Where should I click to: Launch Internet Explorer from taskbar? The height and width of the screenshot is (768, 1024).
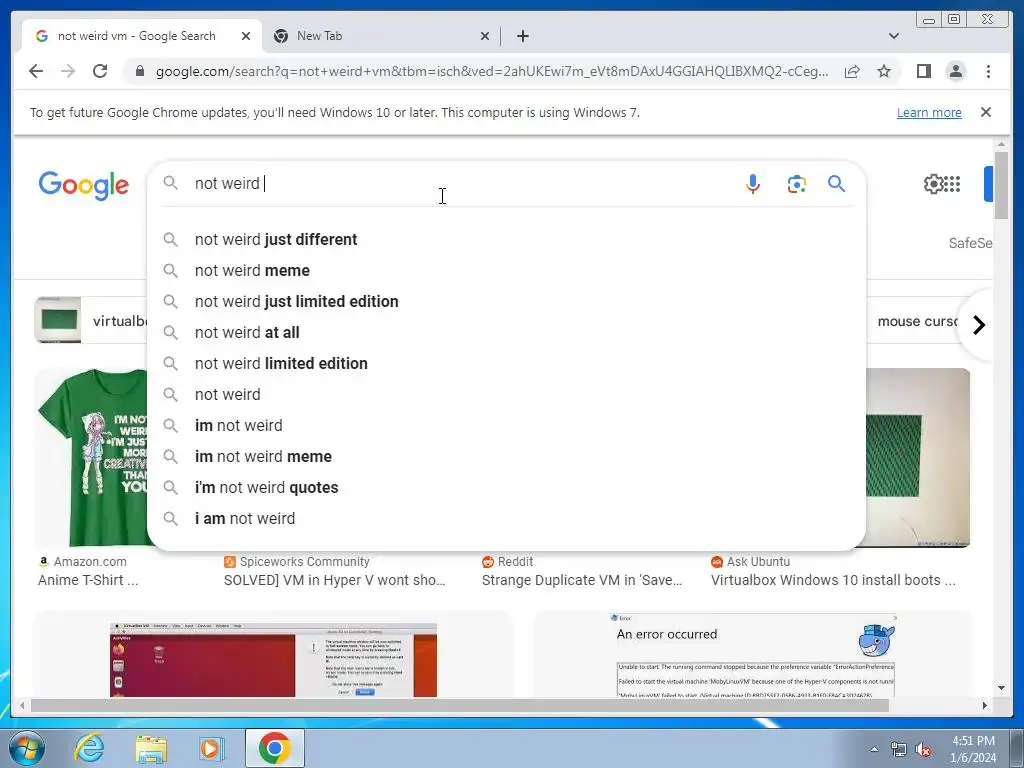(88, 748)
